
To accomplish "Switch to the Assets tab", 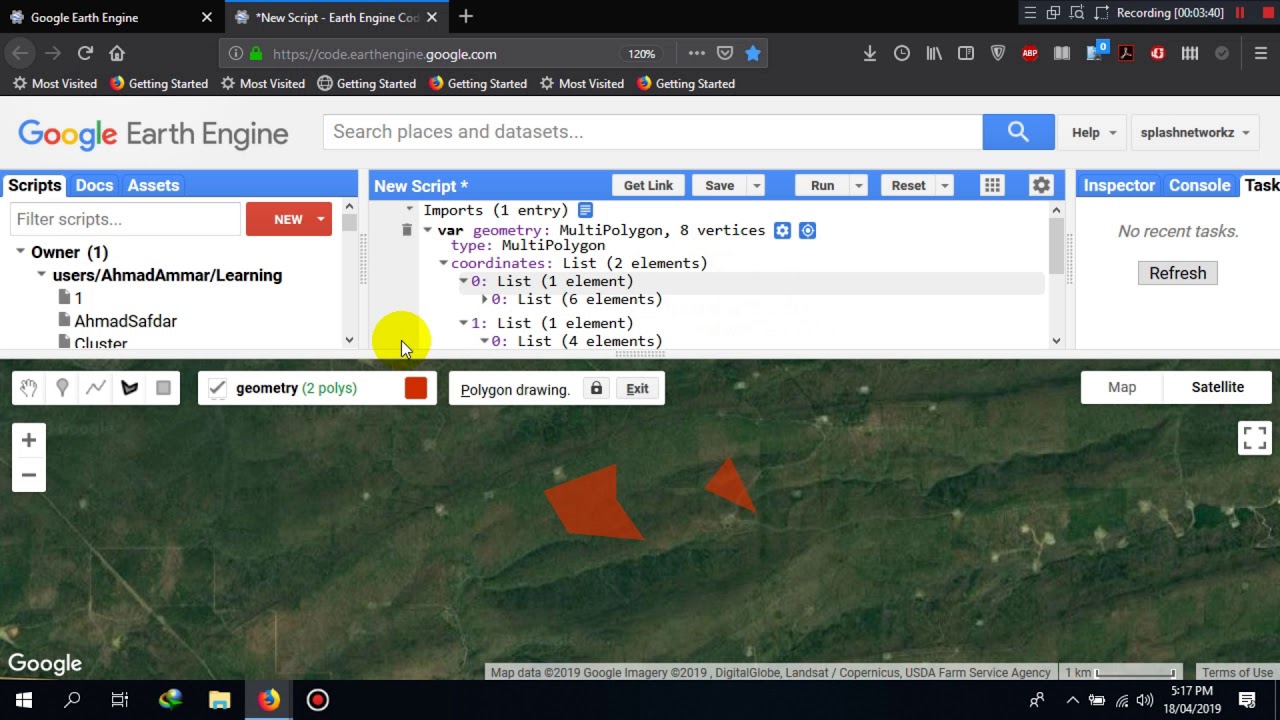I will (x=153, y=185).
